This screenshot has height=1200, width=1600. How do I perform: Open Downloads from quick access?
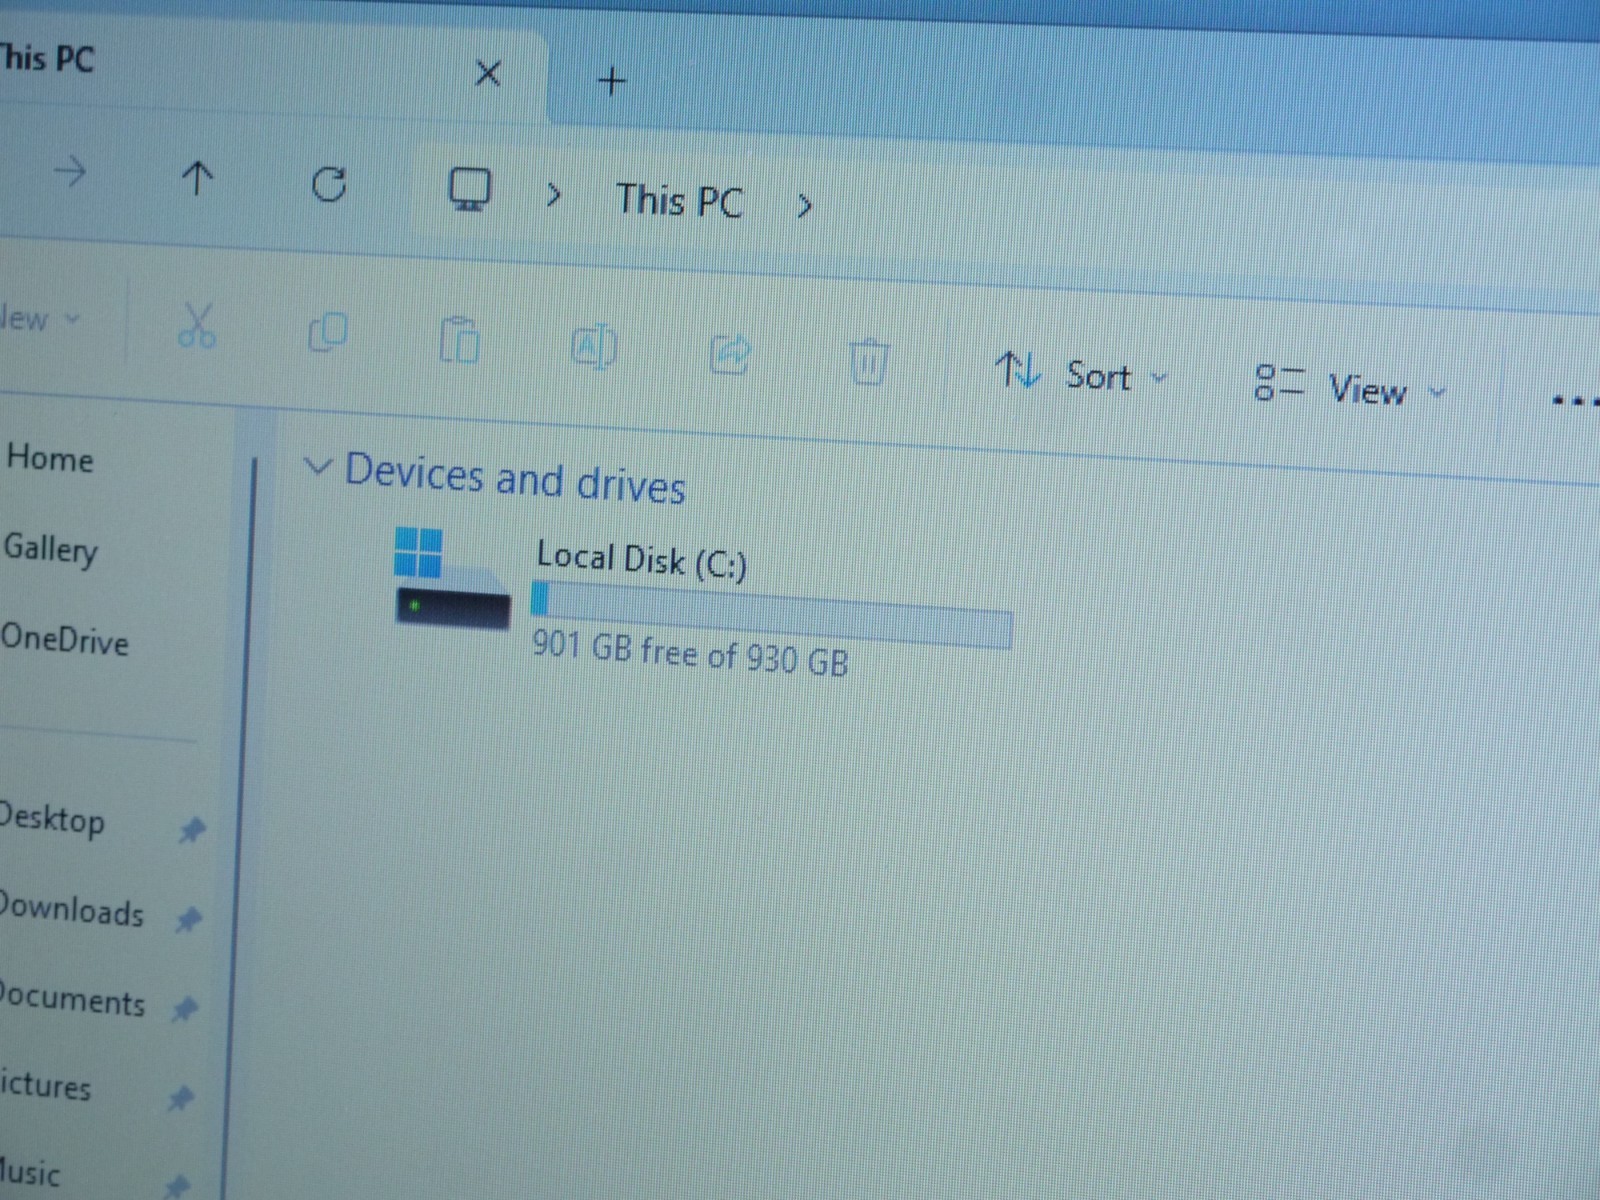tap(72, 910)
